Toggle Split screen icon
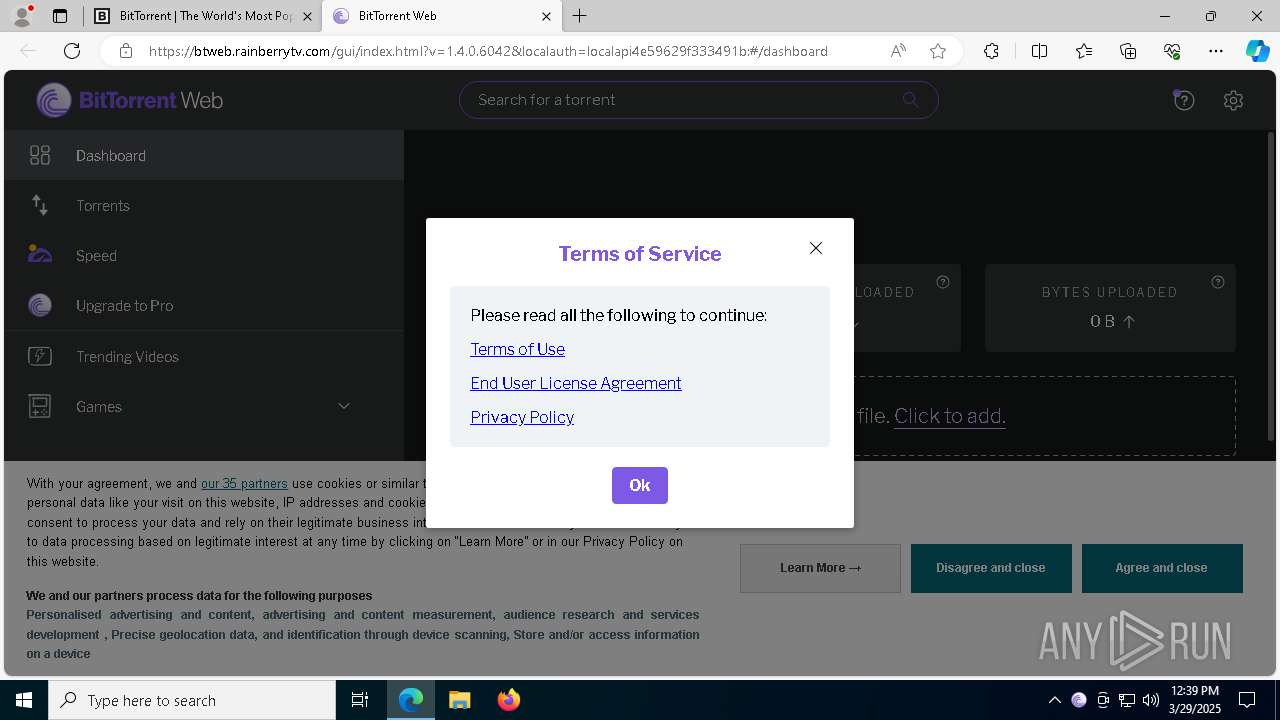 click(x=1039, y=51)
